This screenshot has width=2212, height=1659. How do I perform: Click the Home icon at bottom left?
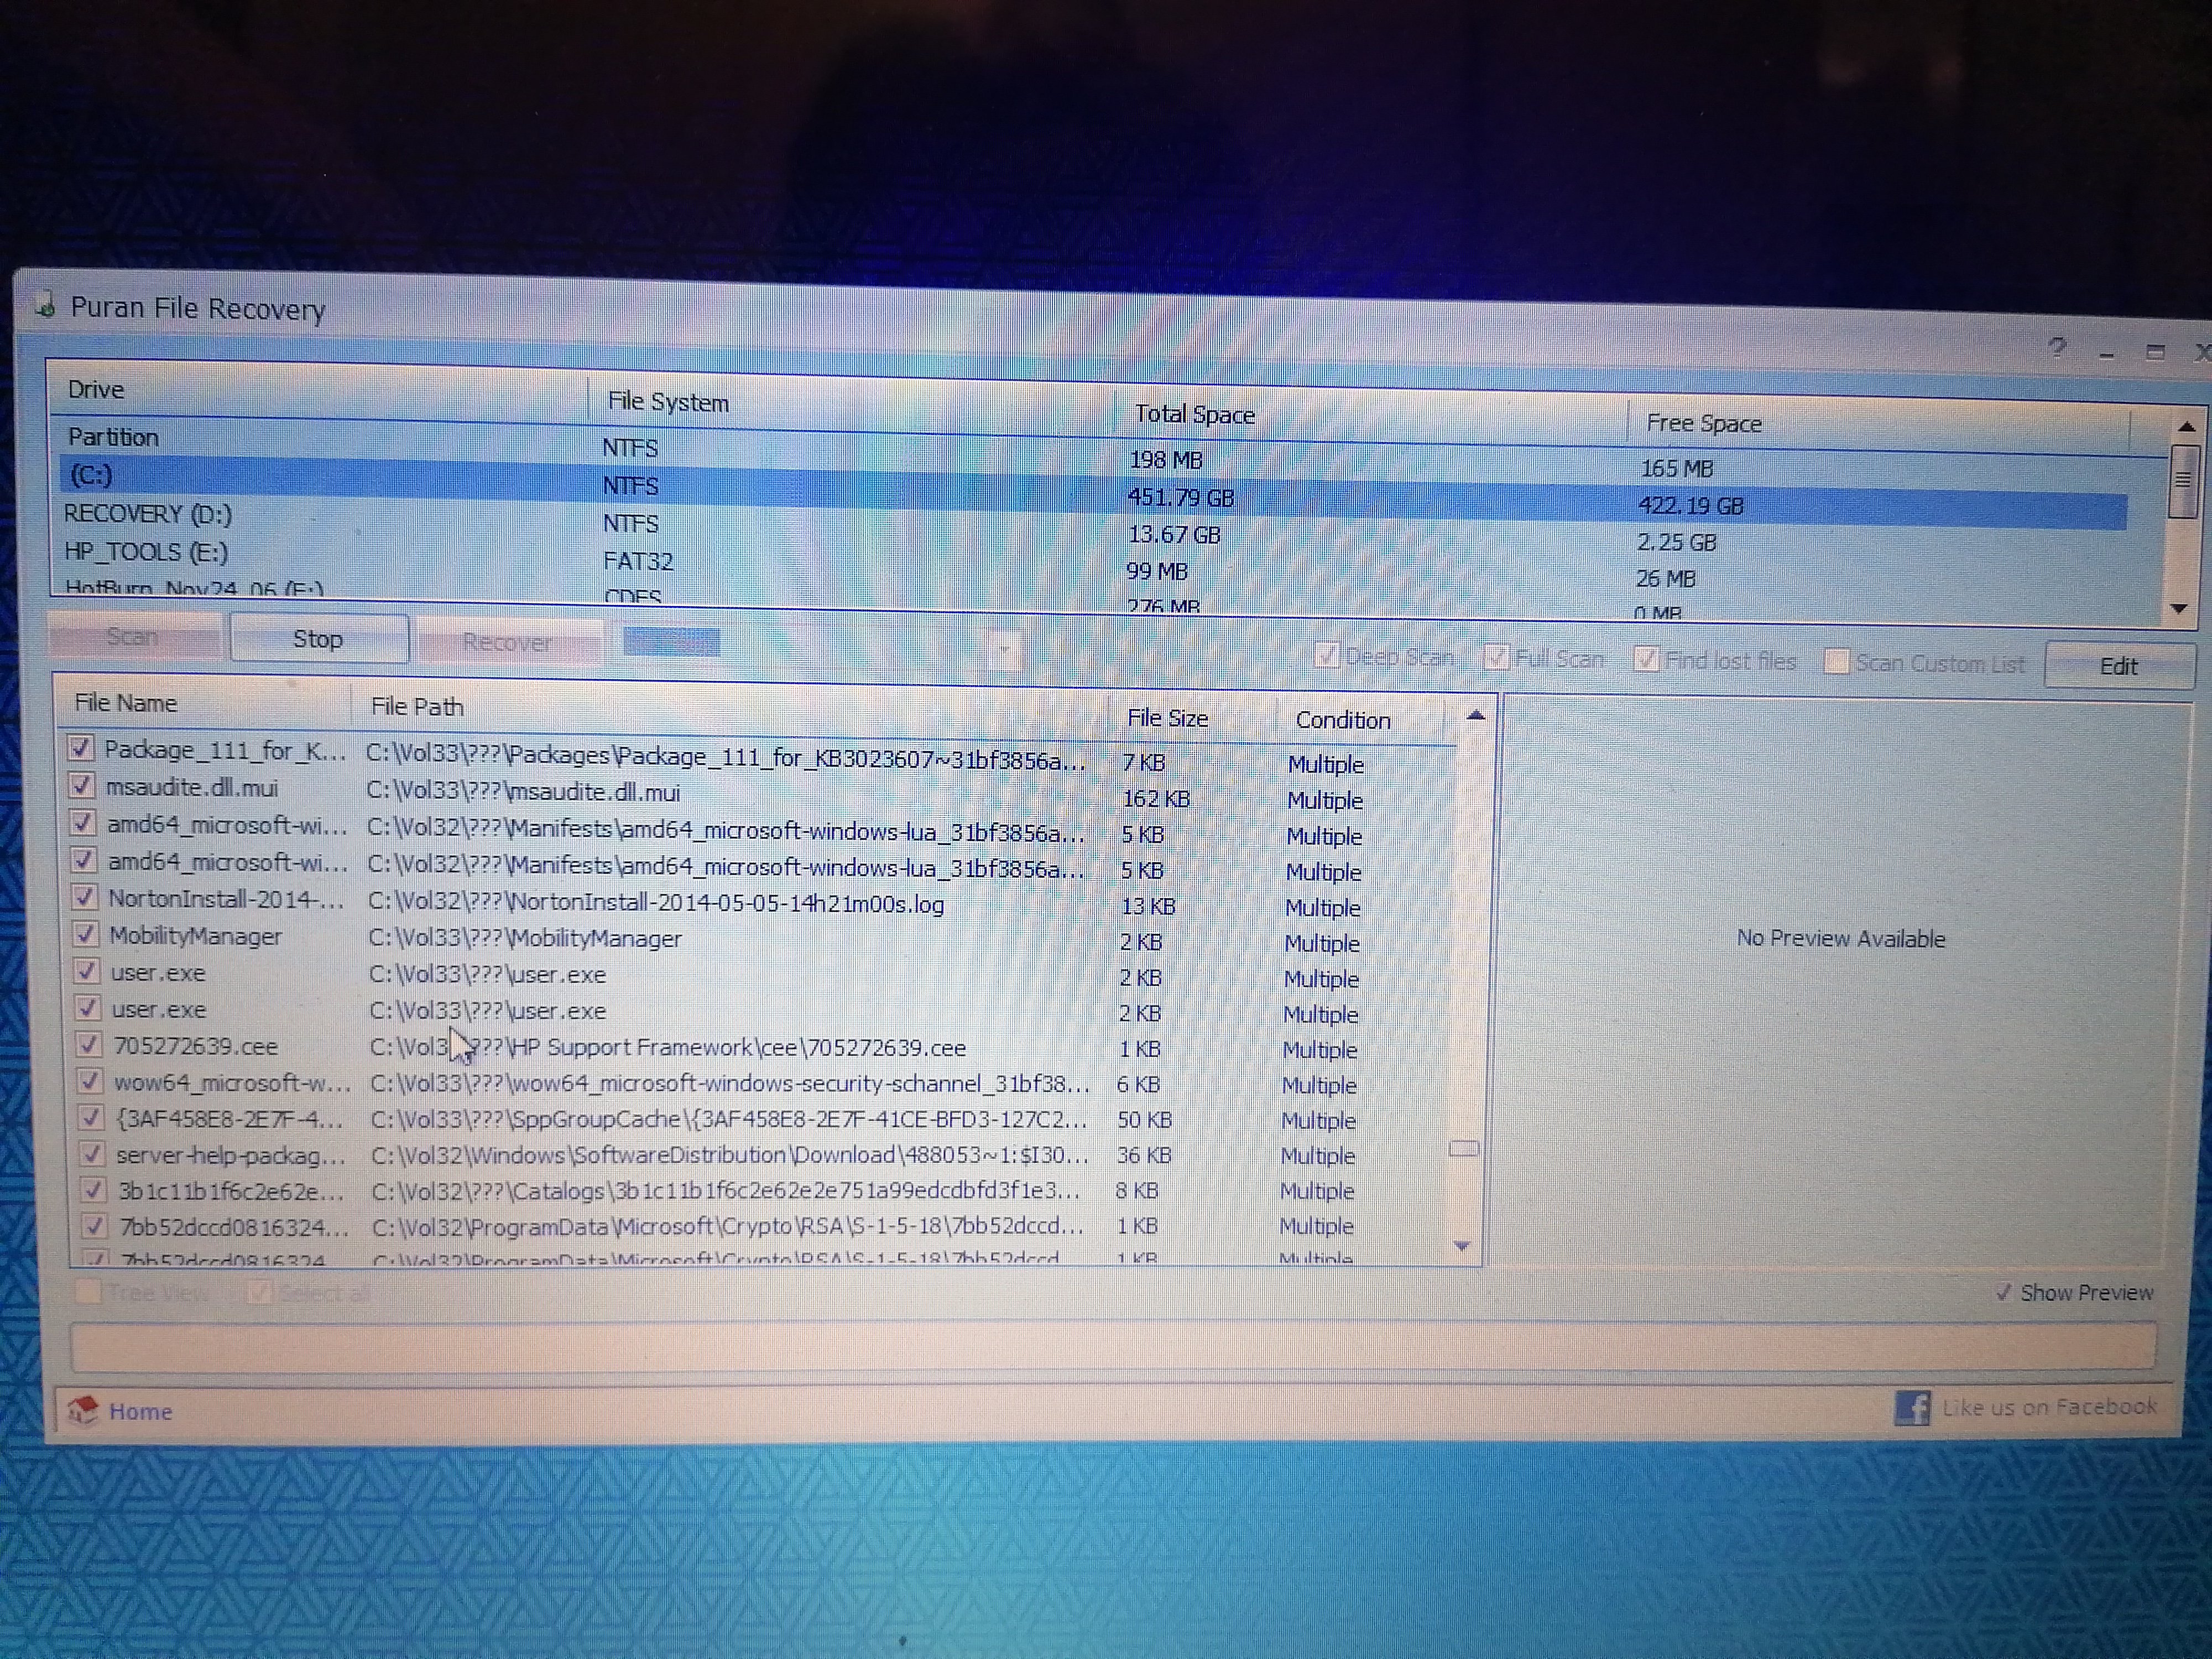tap(82, 1410)
